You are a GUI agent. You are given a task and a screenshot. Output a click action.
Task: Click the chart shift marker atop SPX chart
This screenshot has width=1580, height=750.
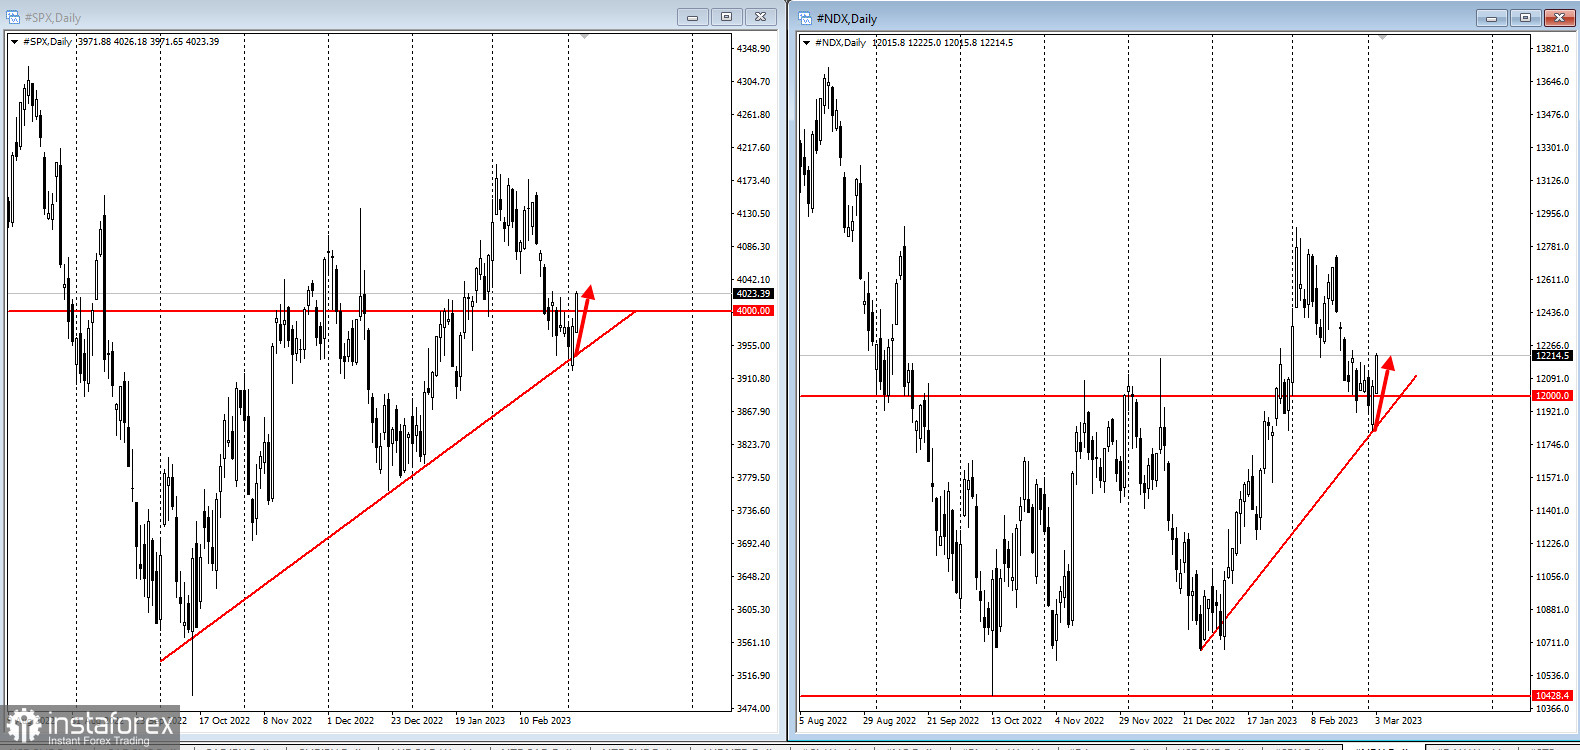(x=584, y=37)
